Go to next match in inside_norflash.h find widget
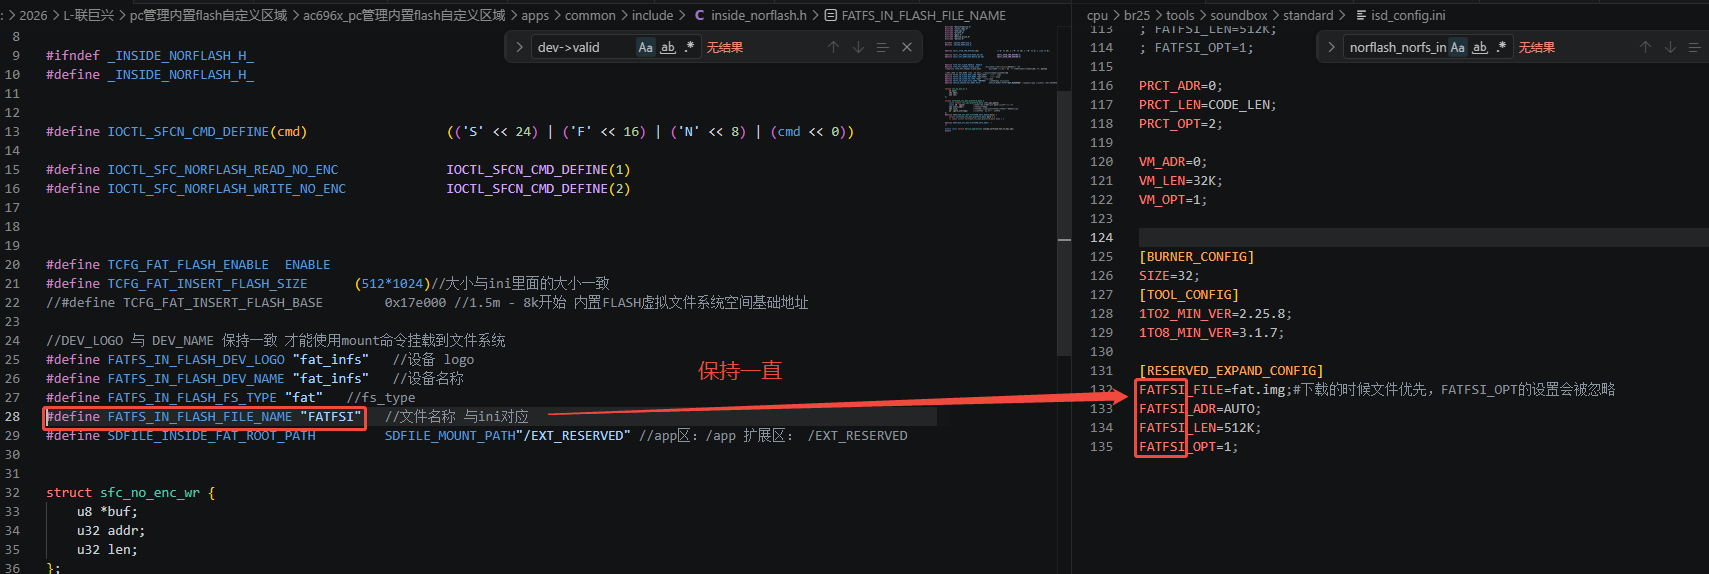The image size is (1709, 574). click(858, 47)
